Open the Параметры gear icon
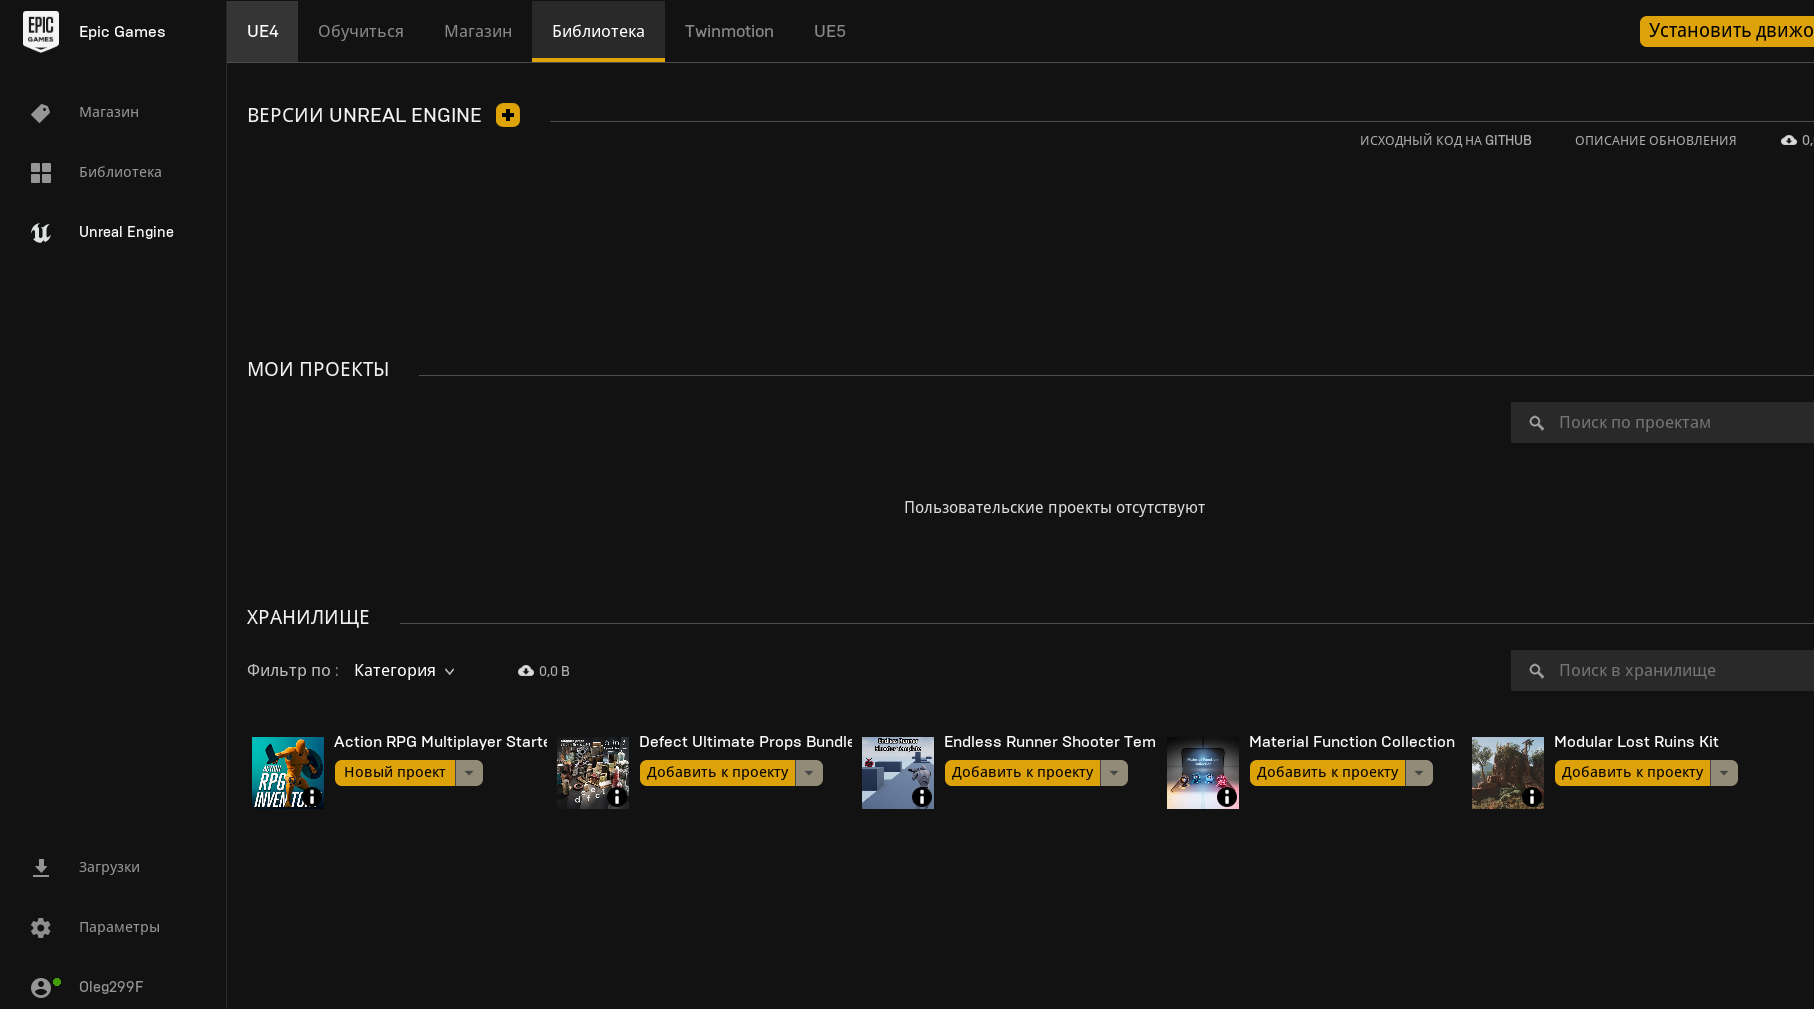The height and width of the screenshot is (1009, 1814). click(x=41, y=928)
